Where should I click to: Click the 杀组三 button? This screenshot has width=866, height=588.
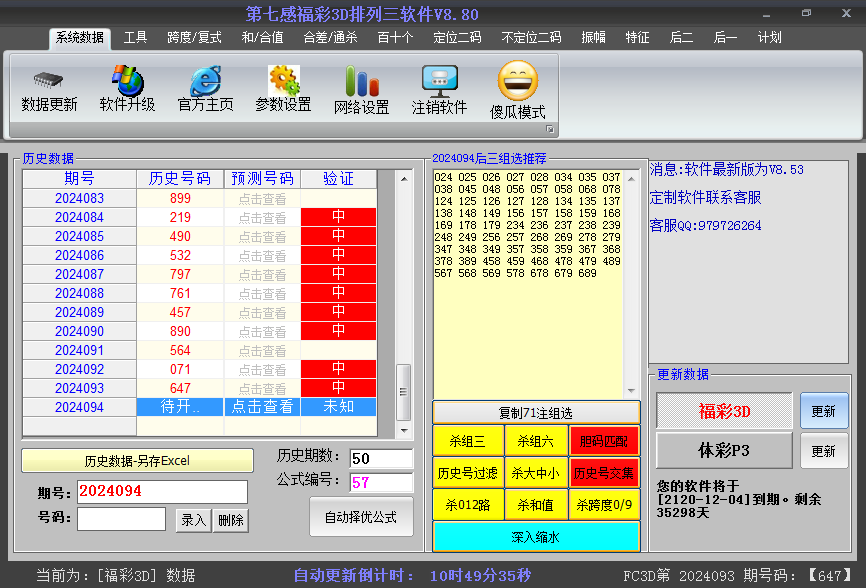[468, 441]
